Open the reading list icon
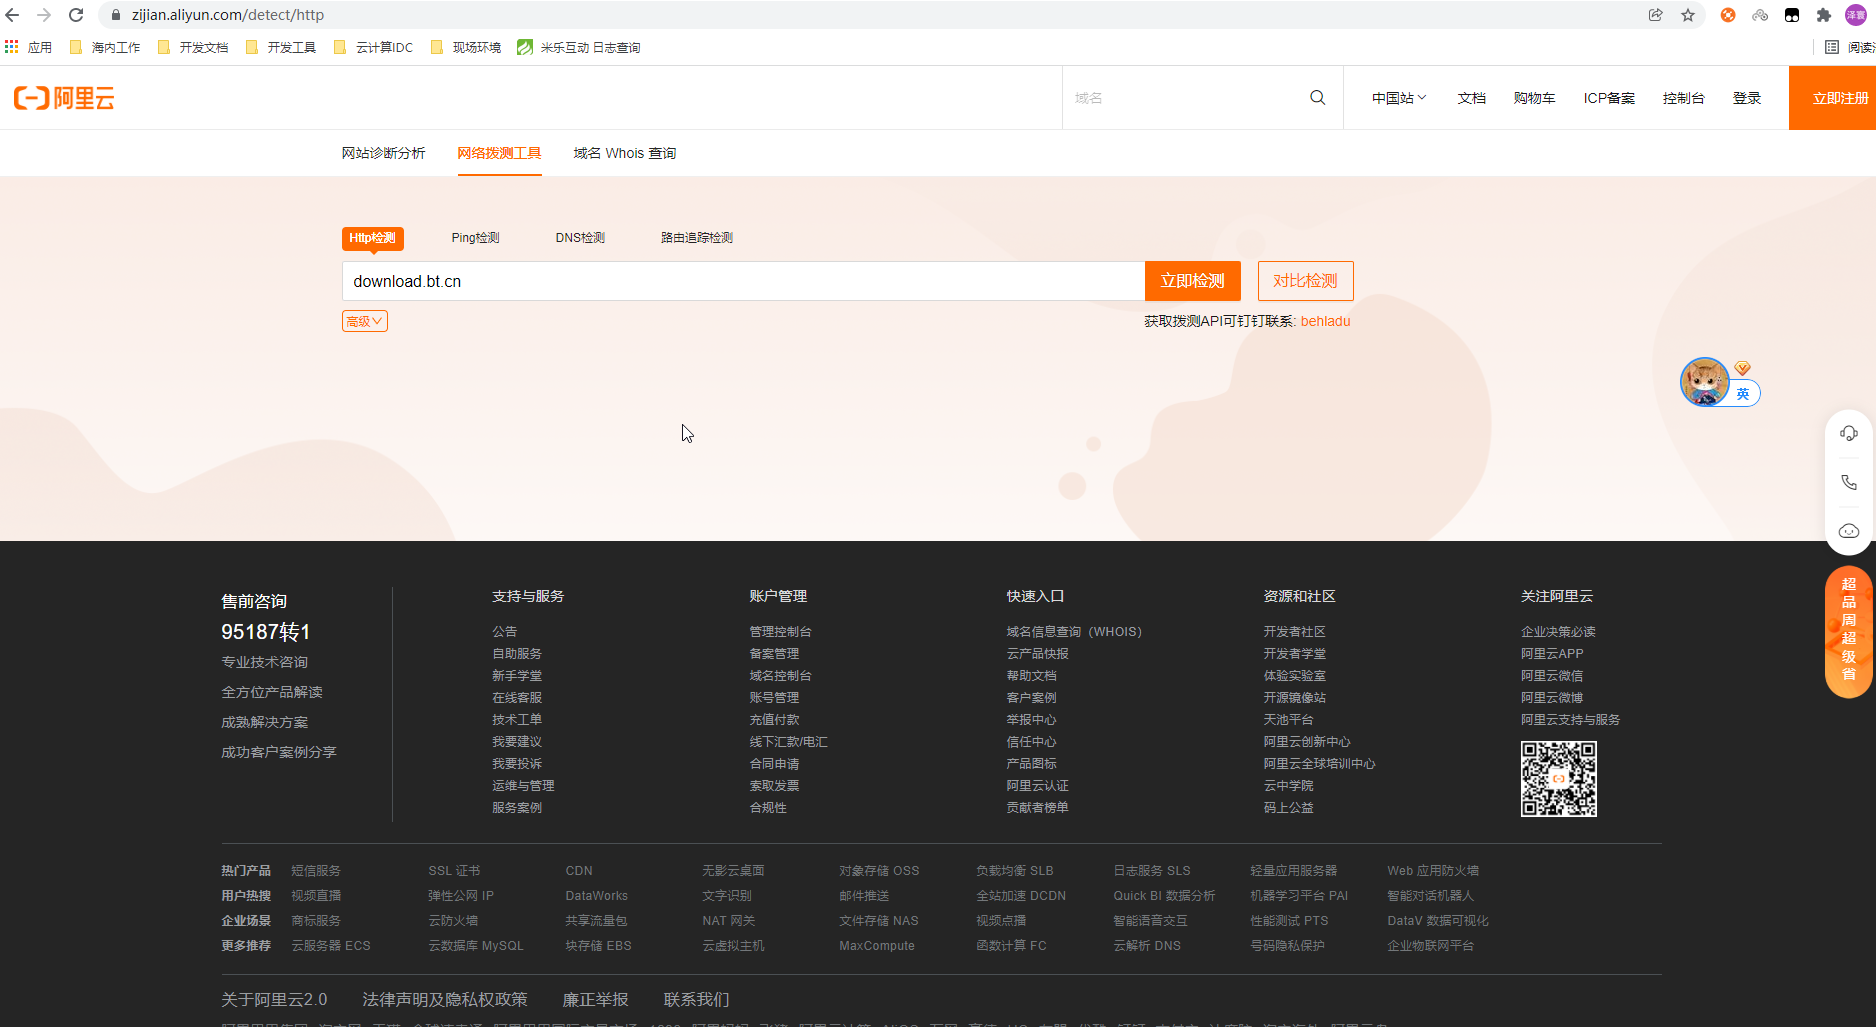Image resolution: width=1876 pixels, height=1027 pixels. point(1832,47)
